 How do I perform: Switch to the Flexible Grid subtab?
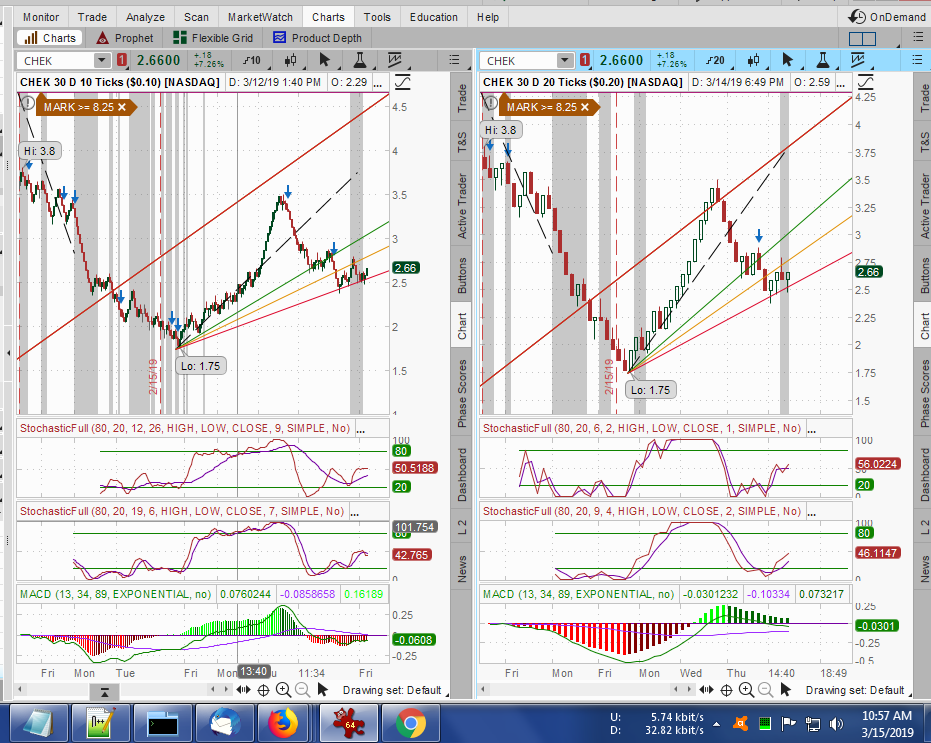click(213, 38)
